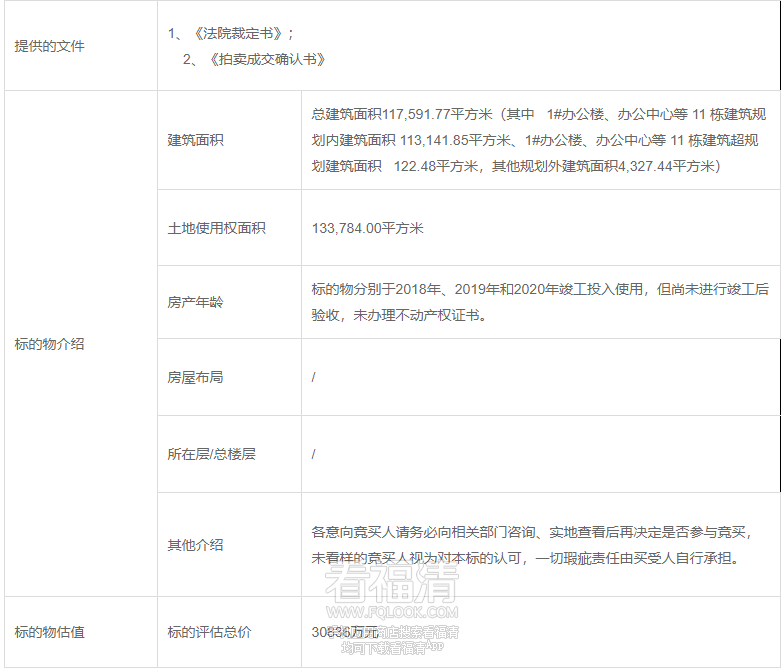Click the completion years description text
Screen dimensions: 784x671
(540, 301)
